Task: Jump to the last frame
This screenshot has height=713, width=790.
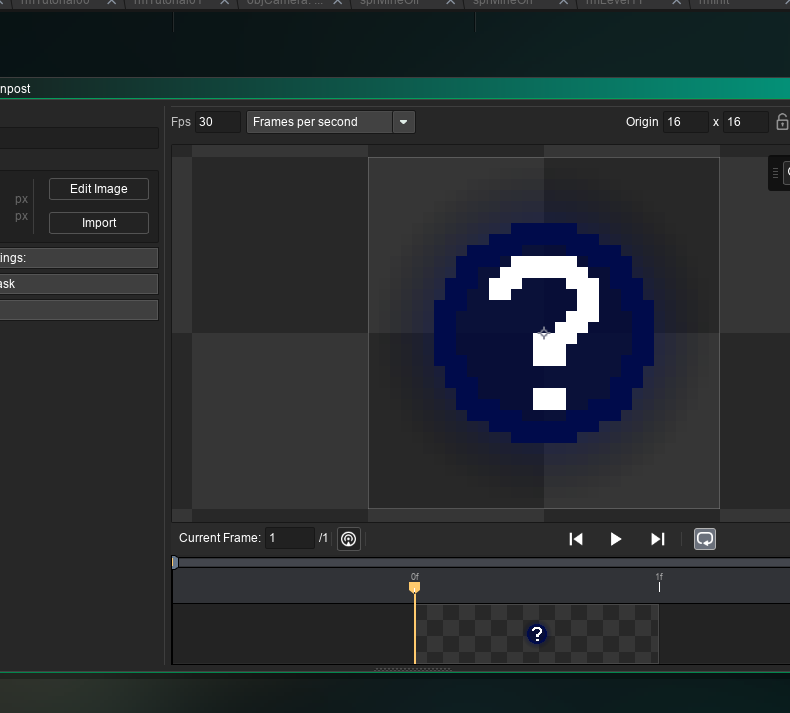Action: (657, 539)
